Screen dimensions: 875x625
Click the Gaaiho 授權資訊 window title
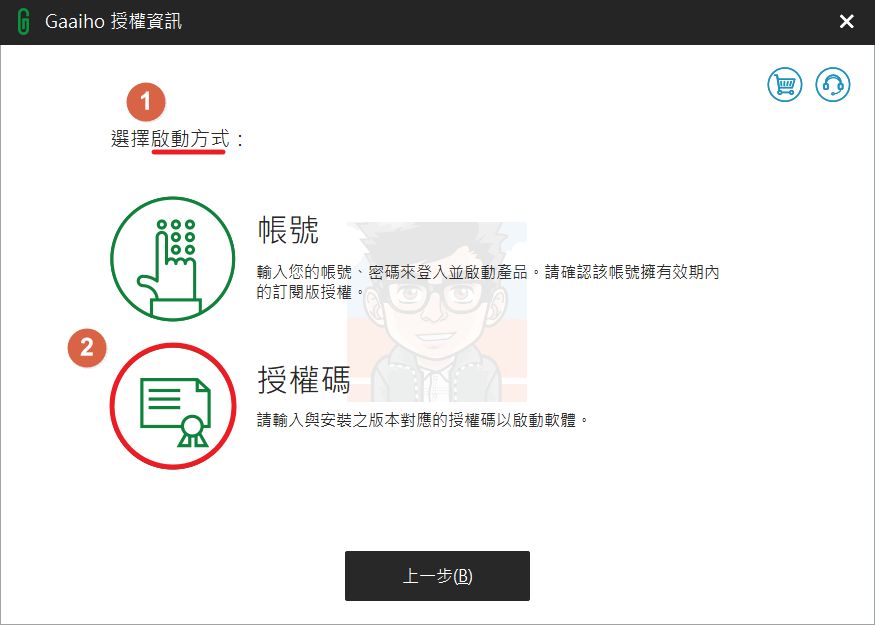(x=113, y=22)
